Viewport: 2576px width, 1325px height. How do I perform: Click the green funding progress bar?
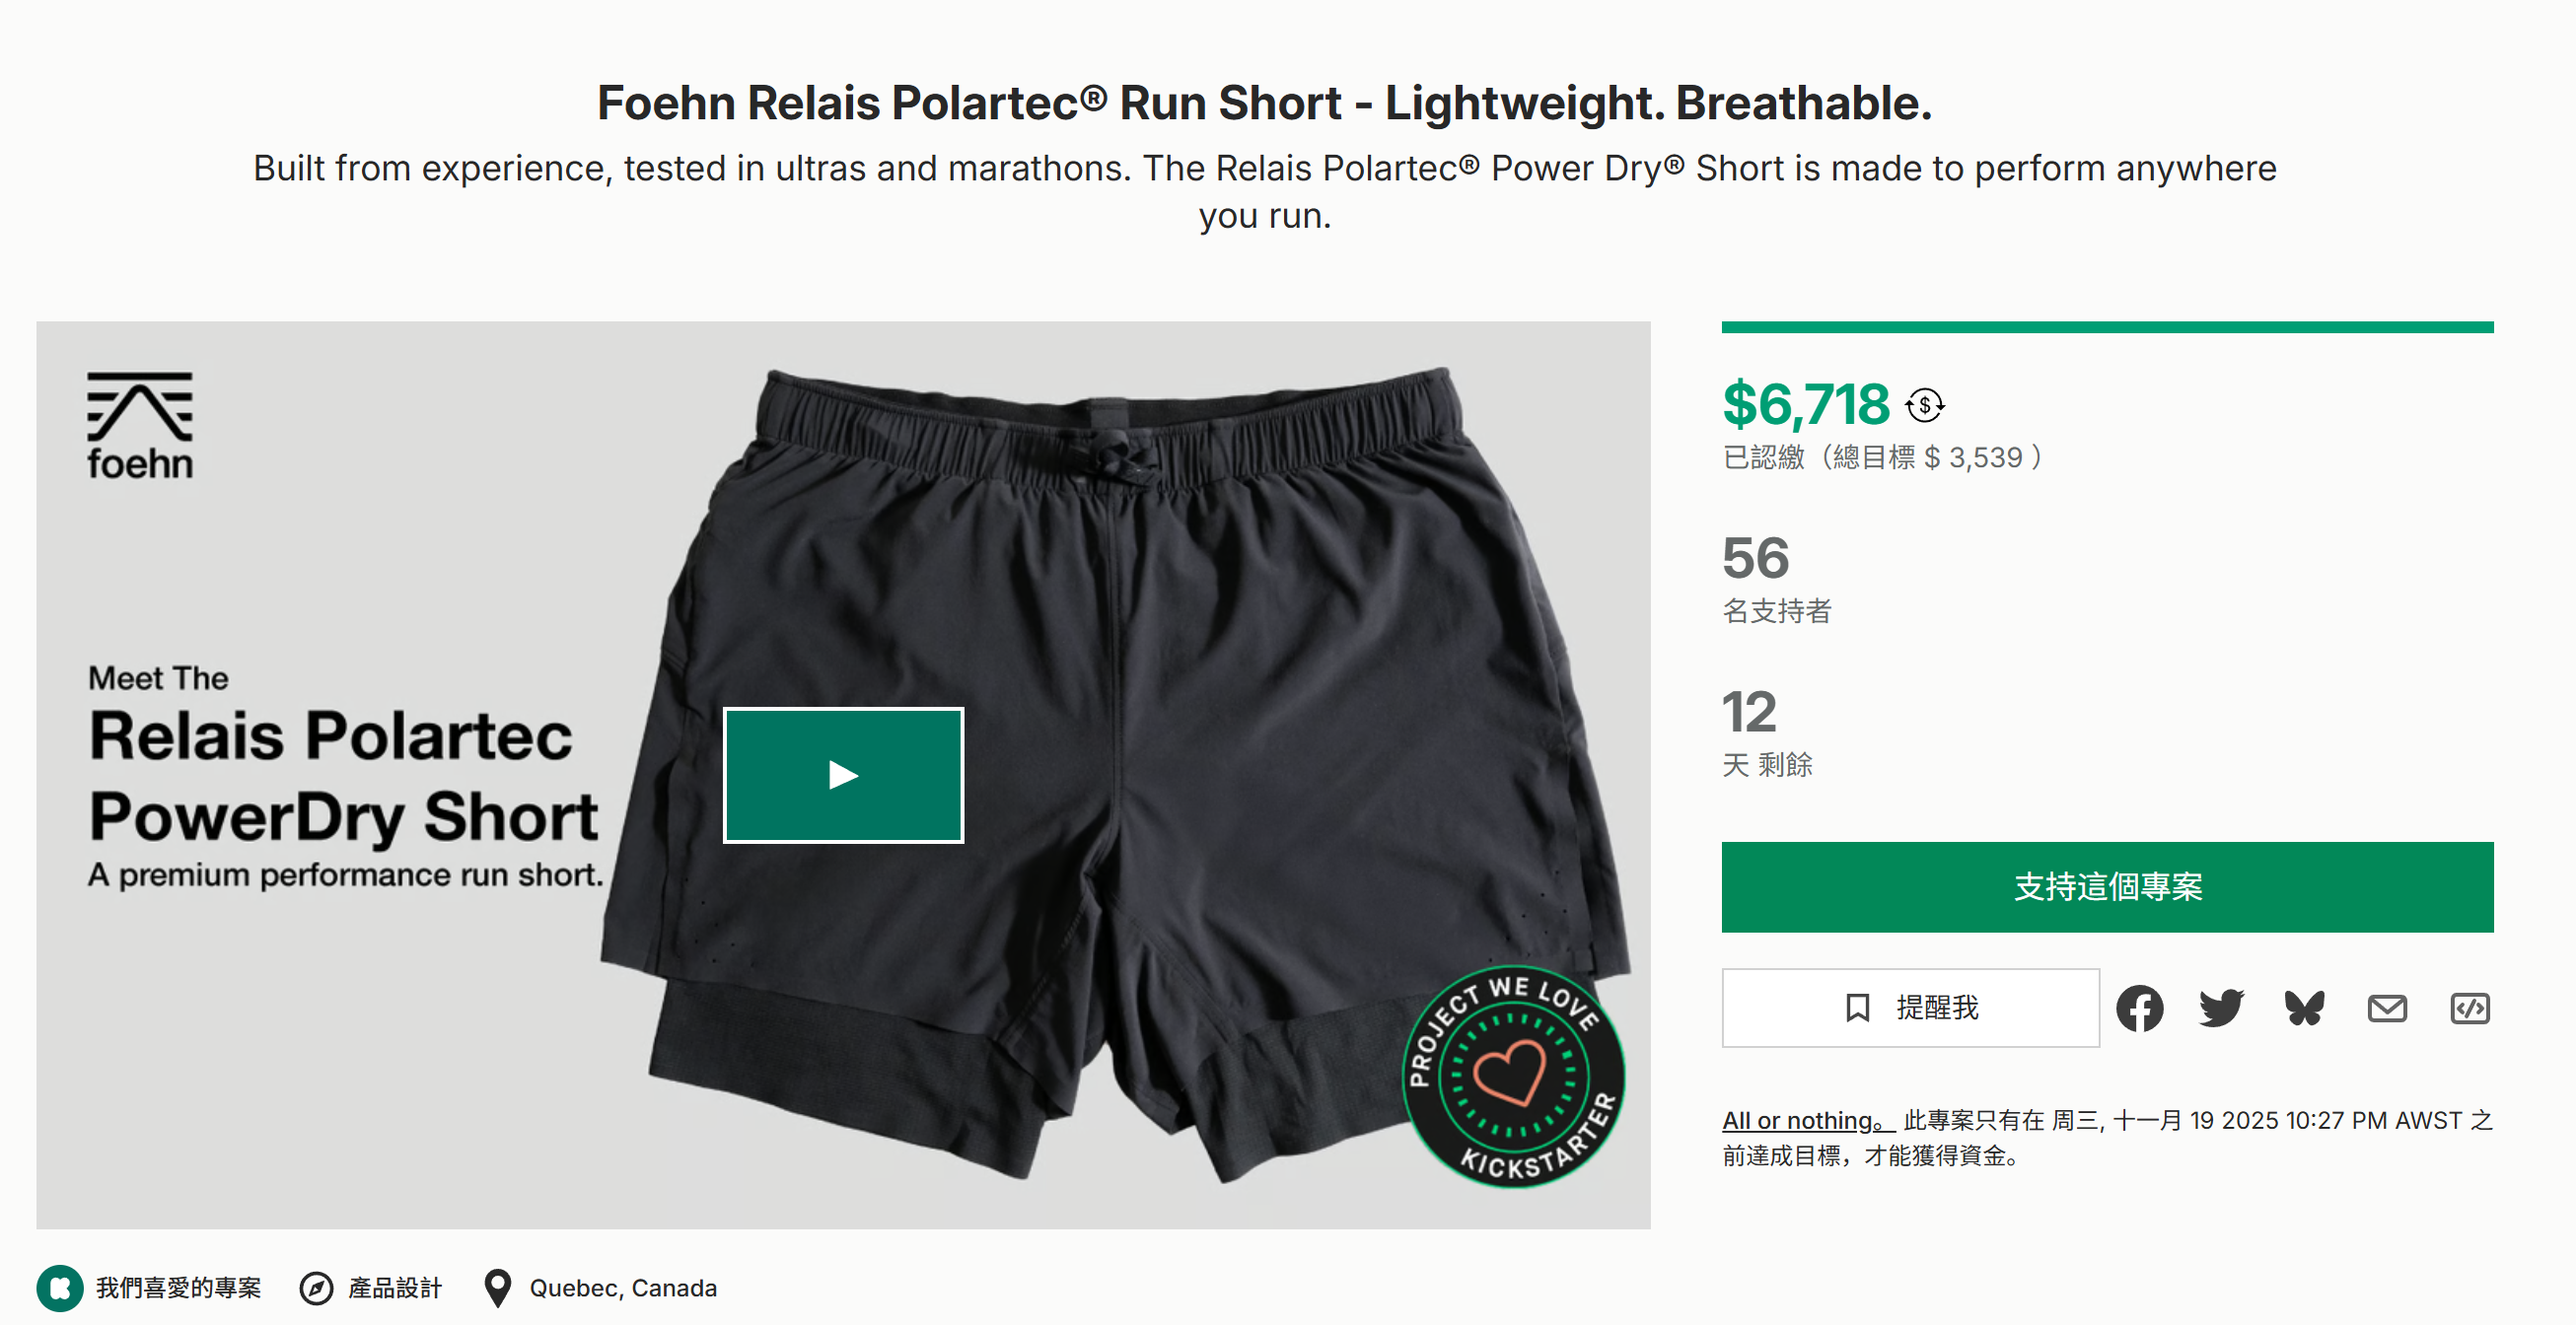coord(2107,327)
